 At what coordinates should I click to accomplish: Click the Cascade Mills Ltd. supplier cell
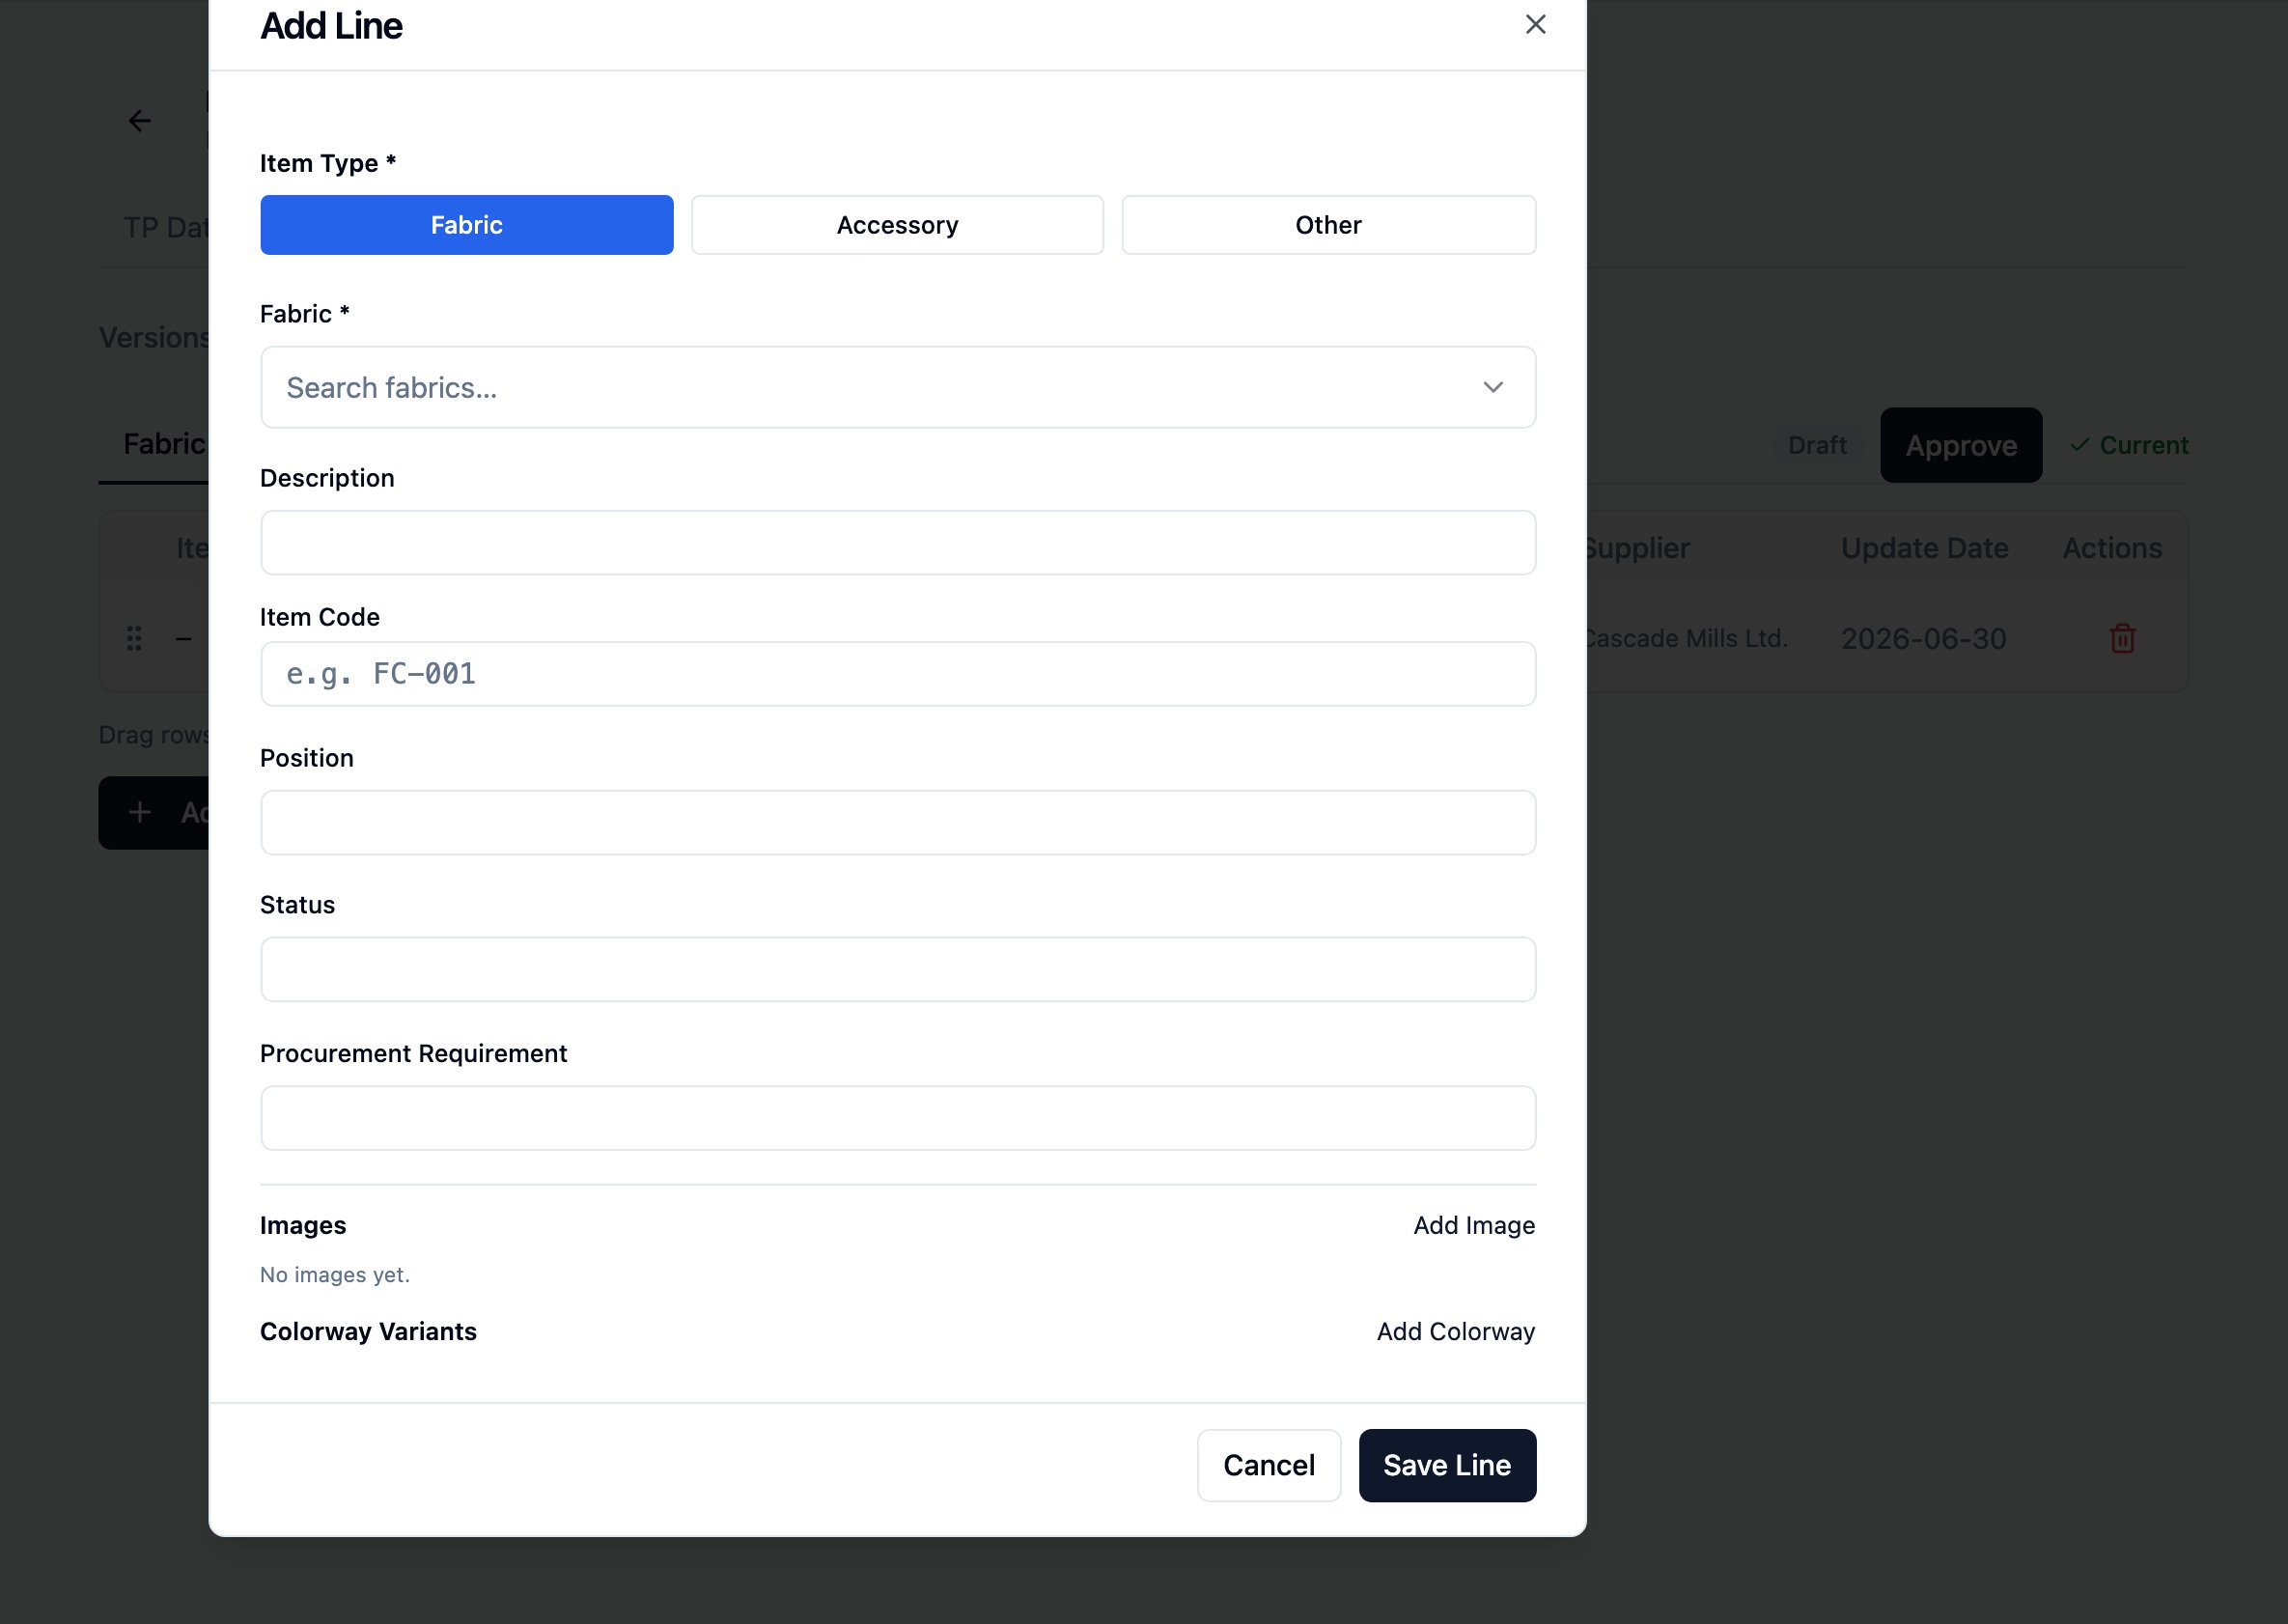coord(1686,638)
